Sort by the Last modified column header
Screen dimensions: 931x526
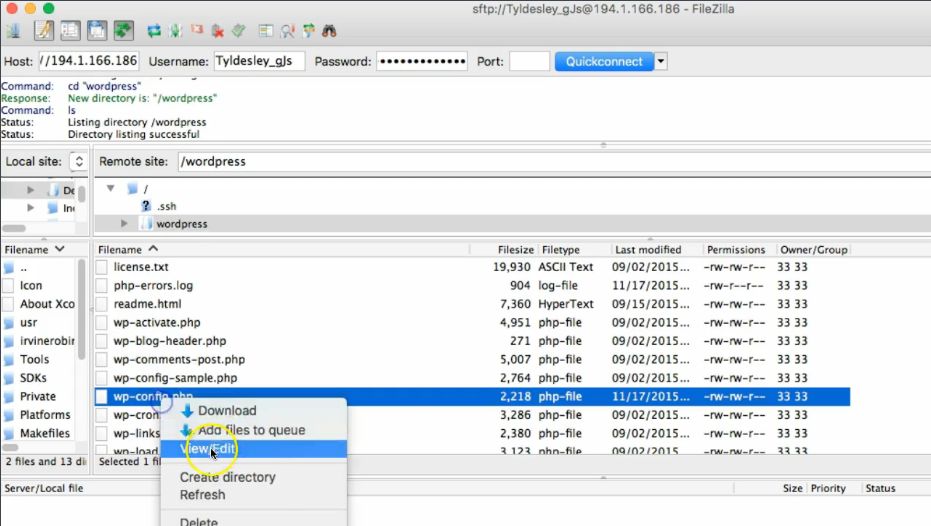coord(657,249)
